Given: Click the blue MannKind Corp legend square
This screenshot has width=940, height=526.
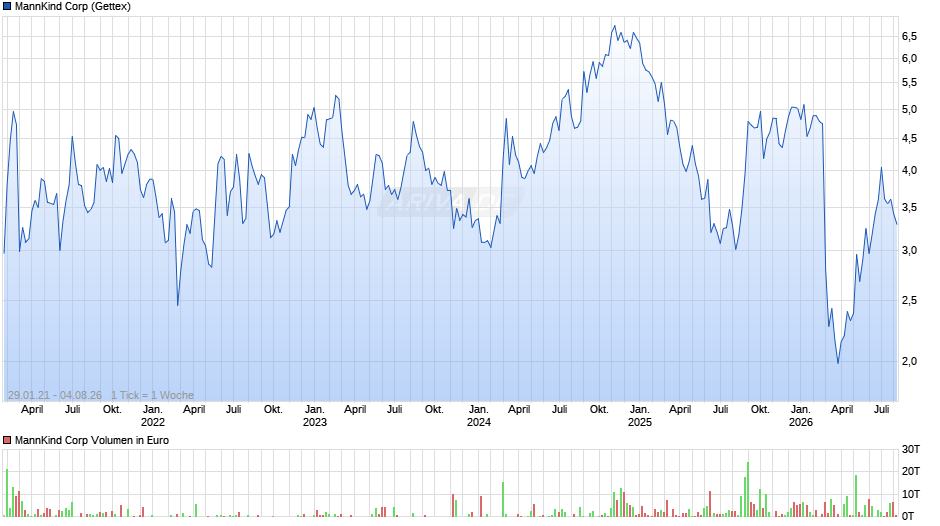Looking at the screenshot, I should click(x=7, y=7).
